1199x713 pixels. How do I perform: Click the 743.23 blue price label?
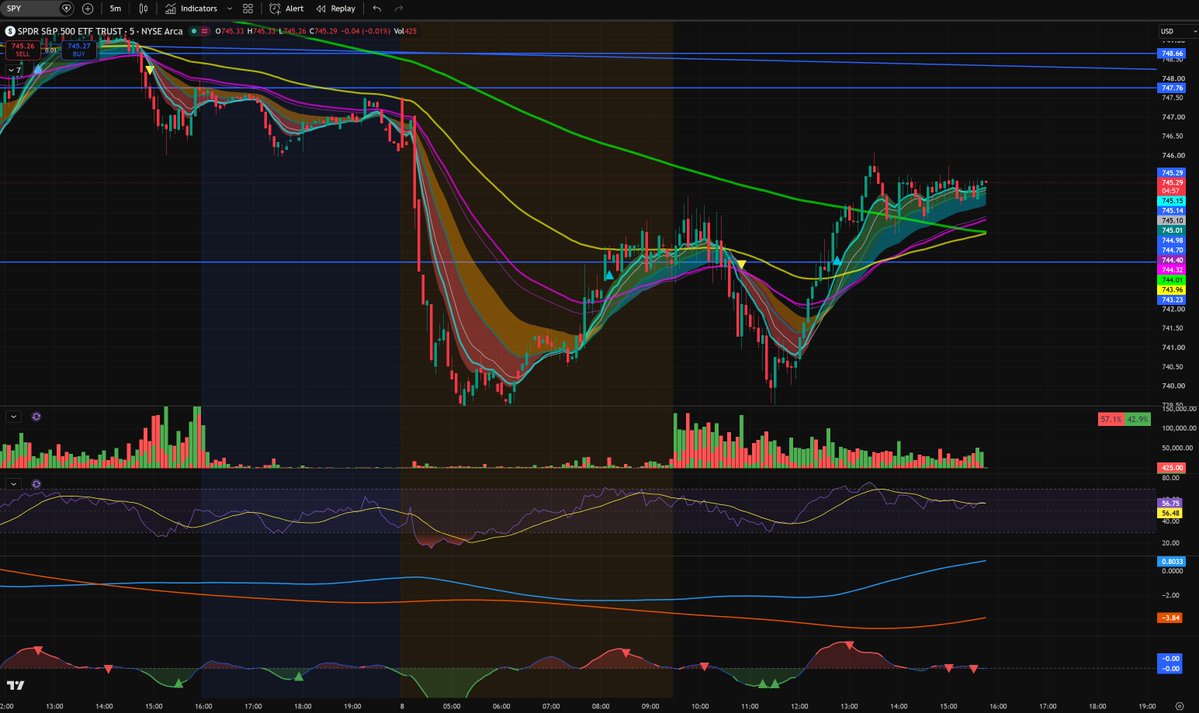pos(1171,300)
